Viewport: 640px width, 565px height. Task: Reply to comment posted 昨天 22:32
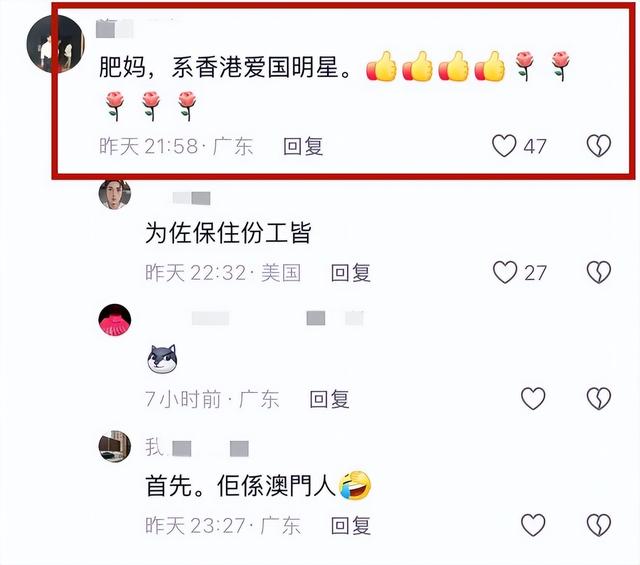tap(351, 273)
